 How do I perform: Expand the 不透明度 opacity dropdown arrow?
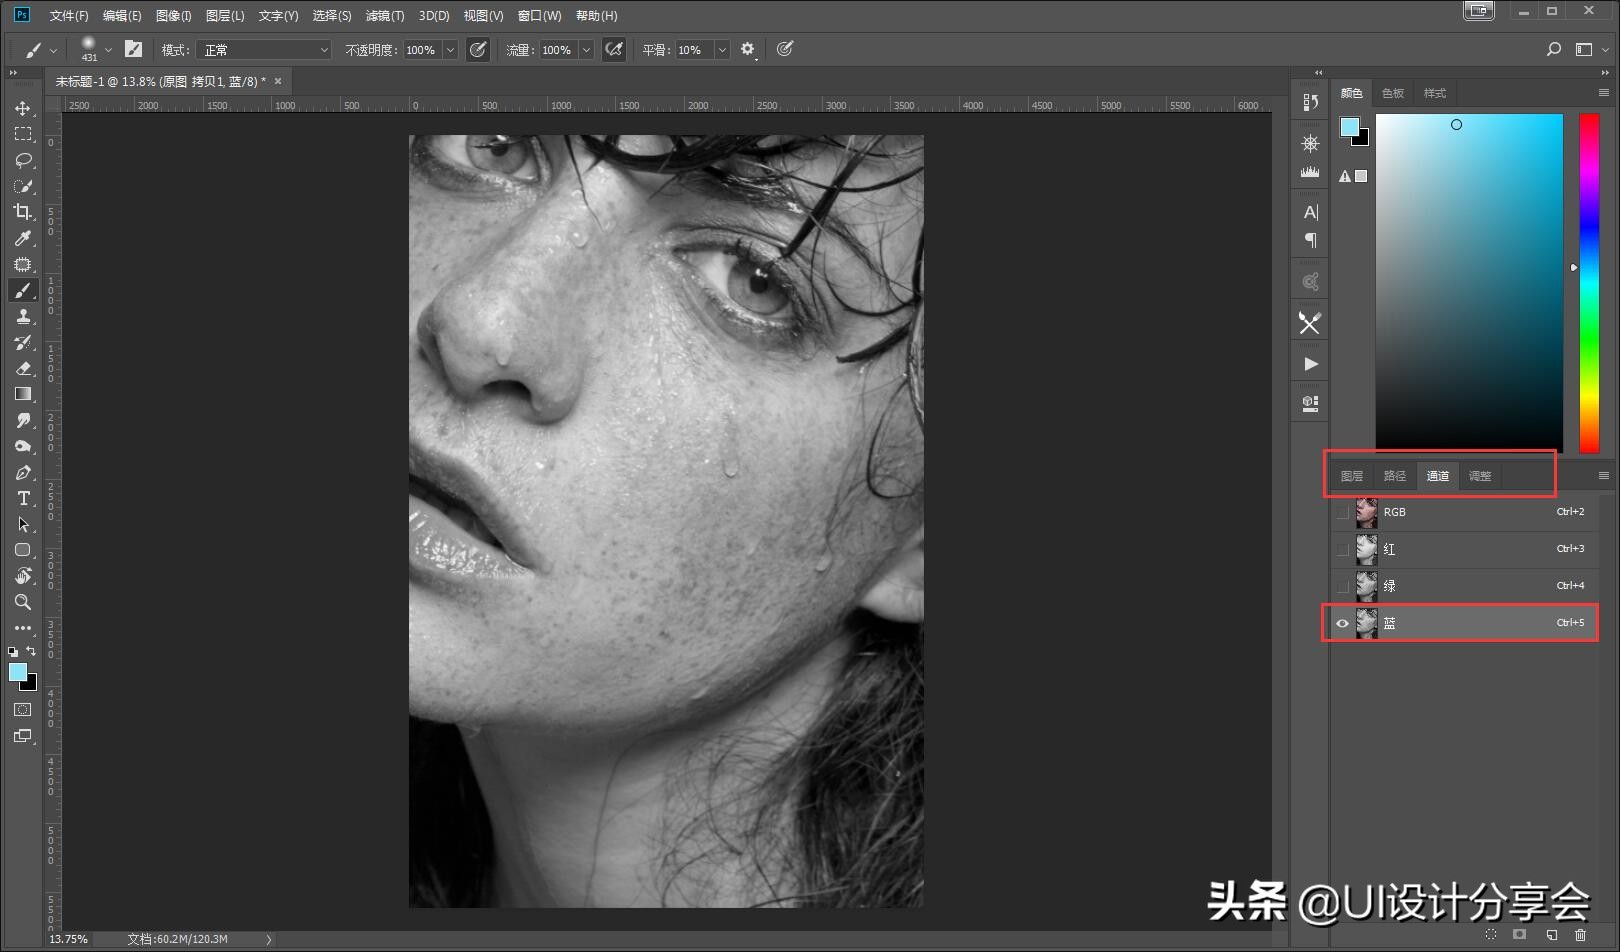point(450,50)
